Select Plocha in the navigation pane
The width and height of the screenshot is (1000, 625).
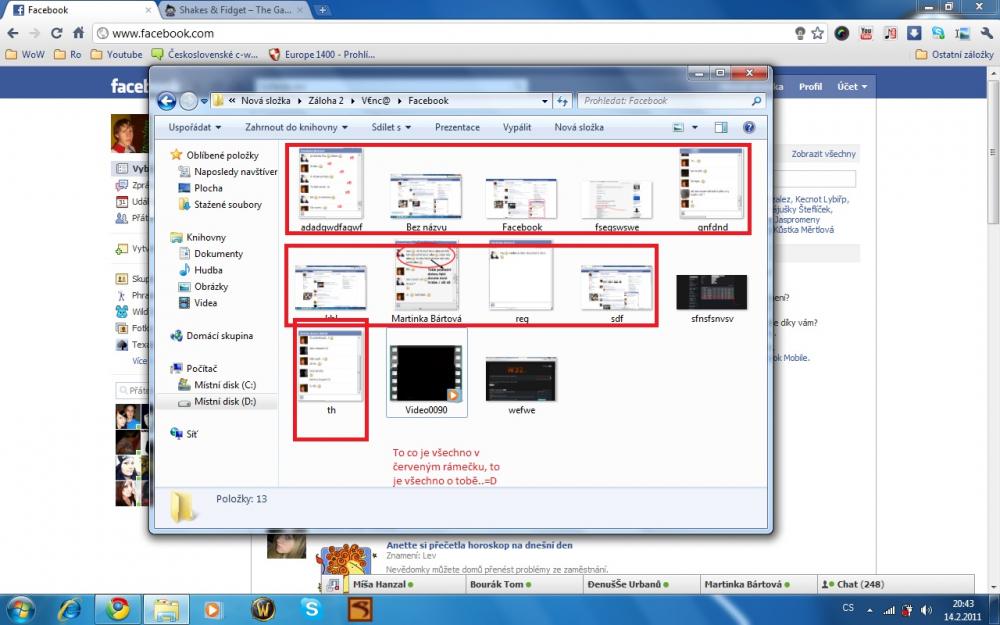point(208,188)
